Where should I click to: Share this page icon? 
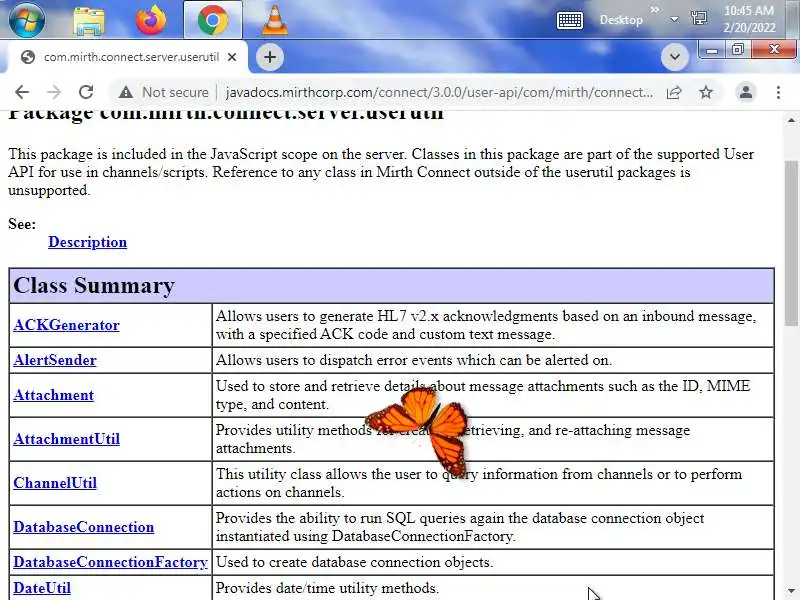tap(674, 92)
